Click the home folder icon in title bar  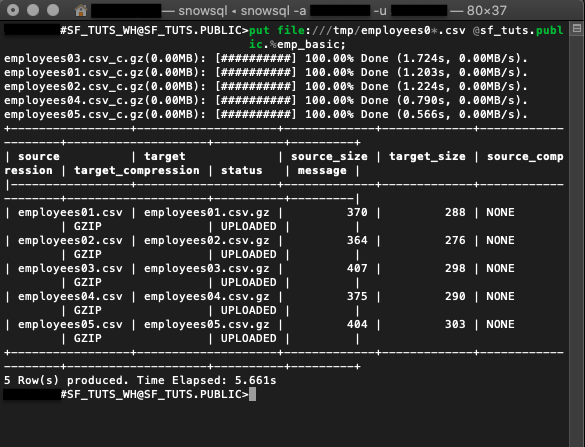click(81, 10)
